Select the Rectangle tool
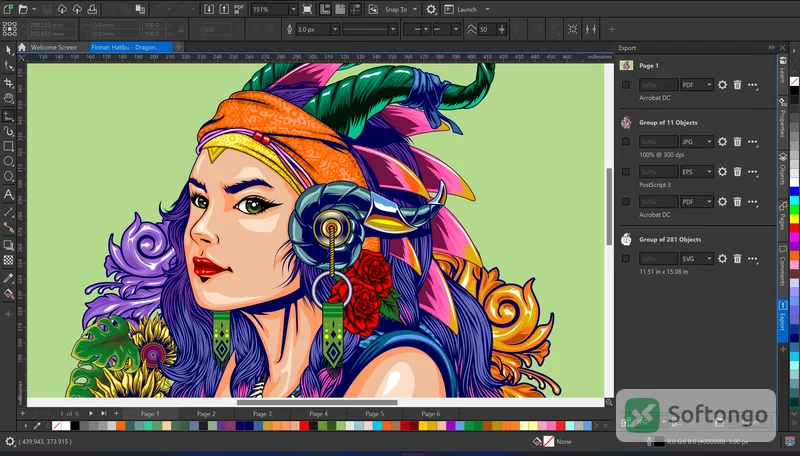The width and height of the screenshot is (800, 456). click(9, 146)
